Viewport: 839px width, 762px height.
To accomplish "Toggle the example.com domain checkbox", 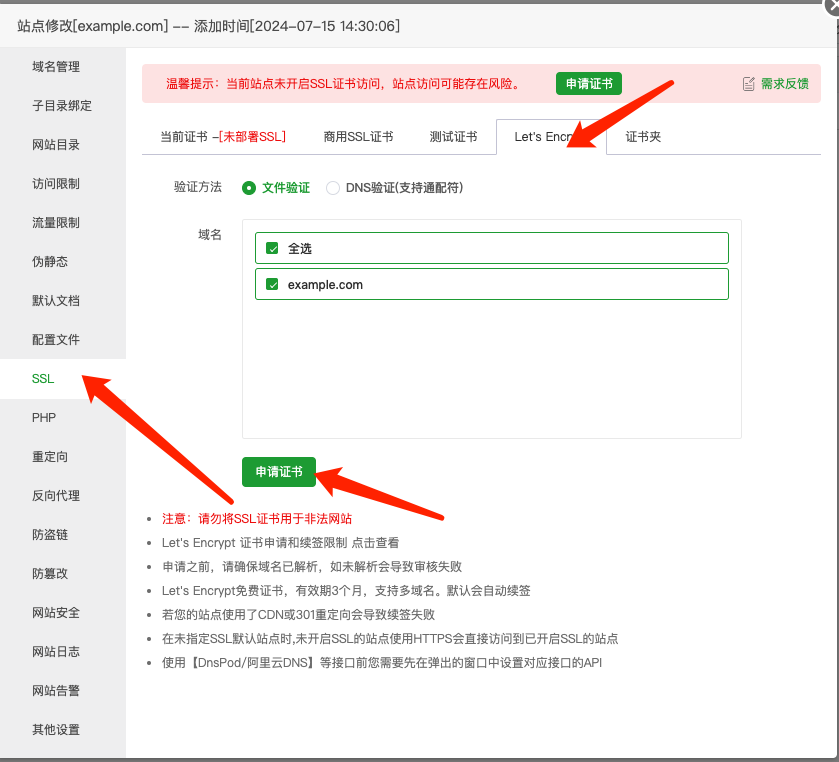I will point(272,284).
